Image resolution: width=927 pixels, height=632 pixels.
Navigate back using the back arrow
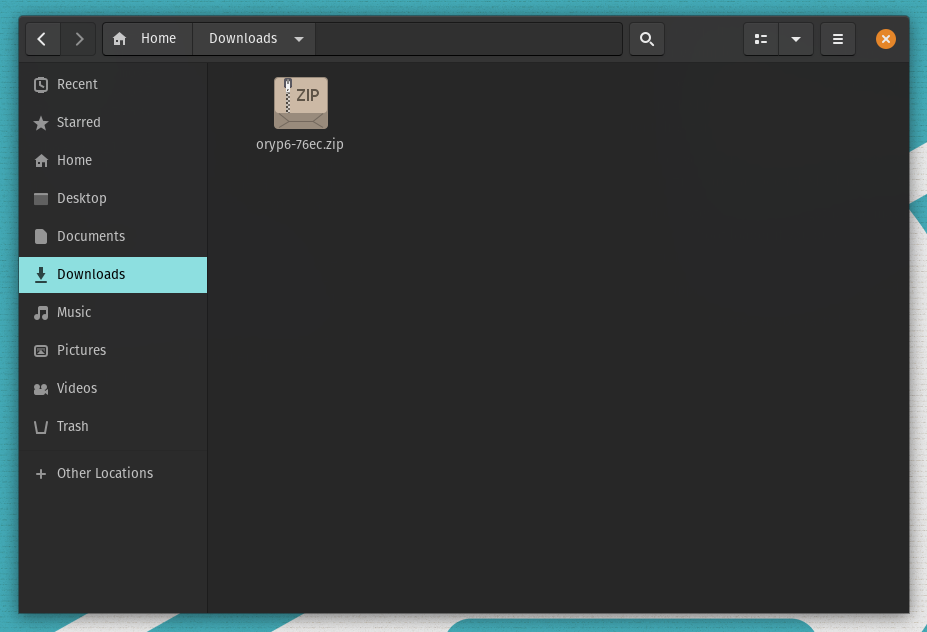tap(42, 38)
